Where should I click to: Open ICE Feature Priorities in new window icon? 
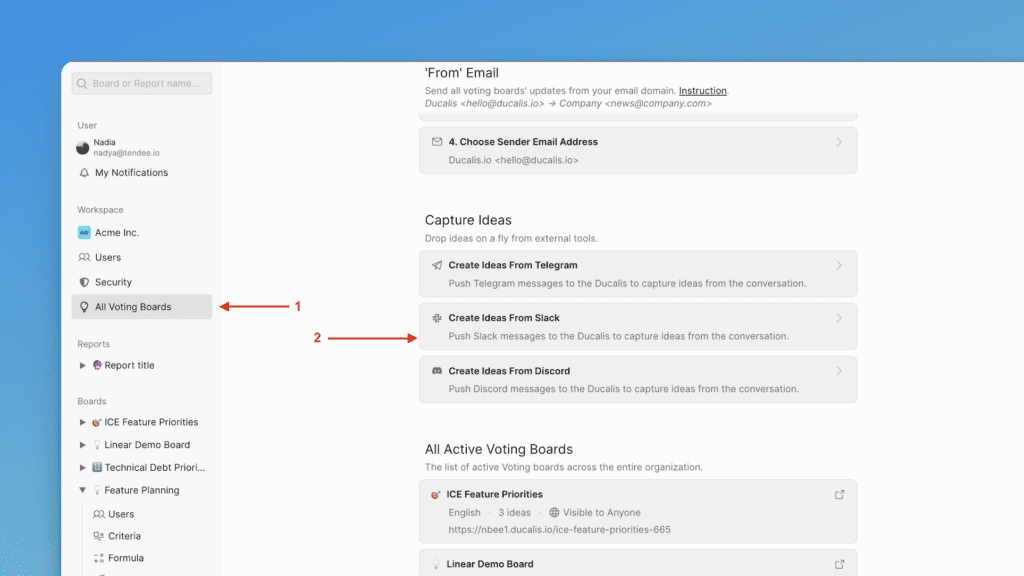tap(840, 494)
